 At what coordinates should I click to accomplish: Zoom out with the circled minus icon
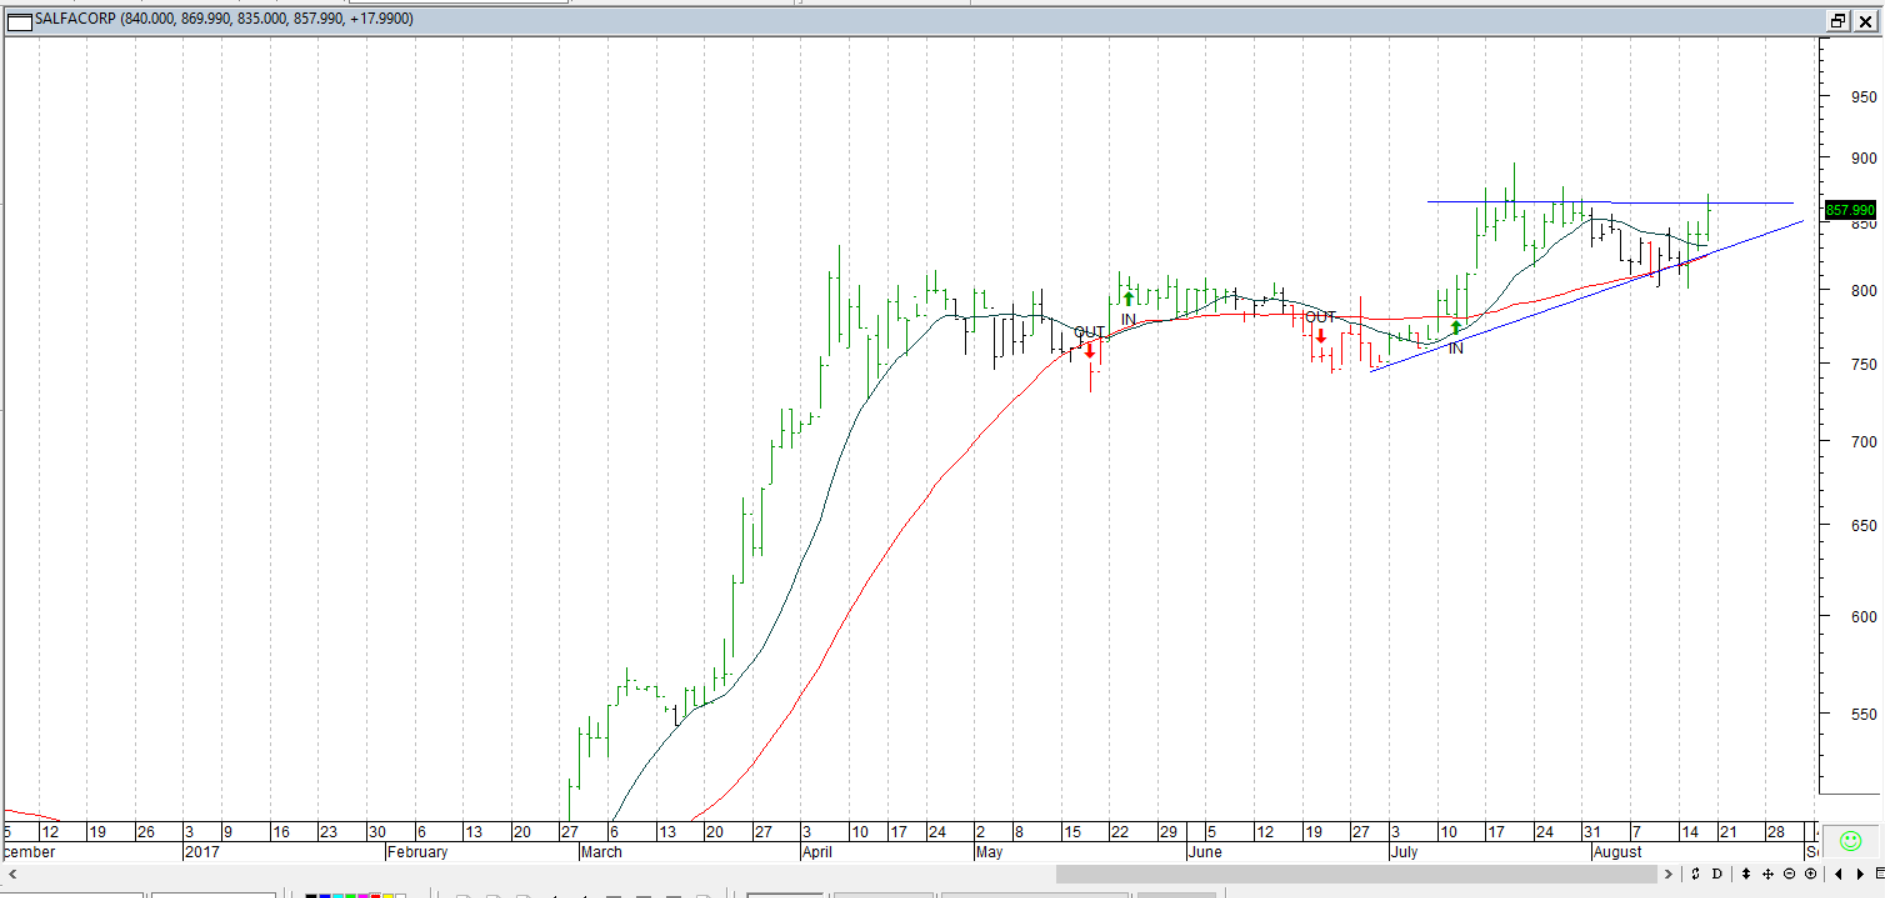[1789, 874]
